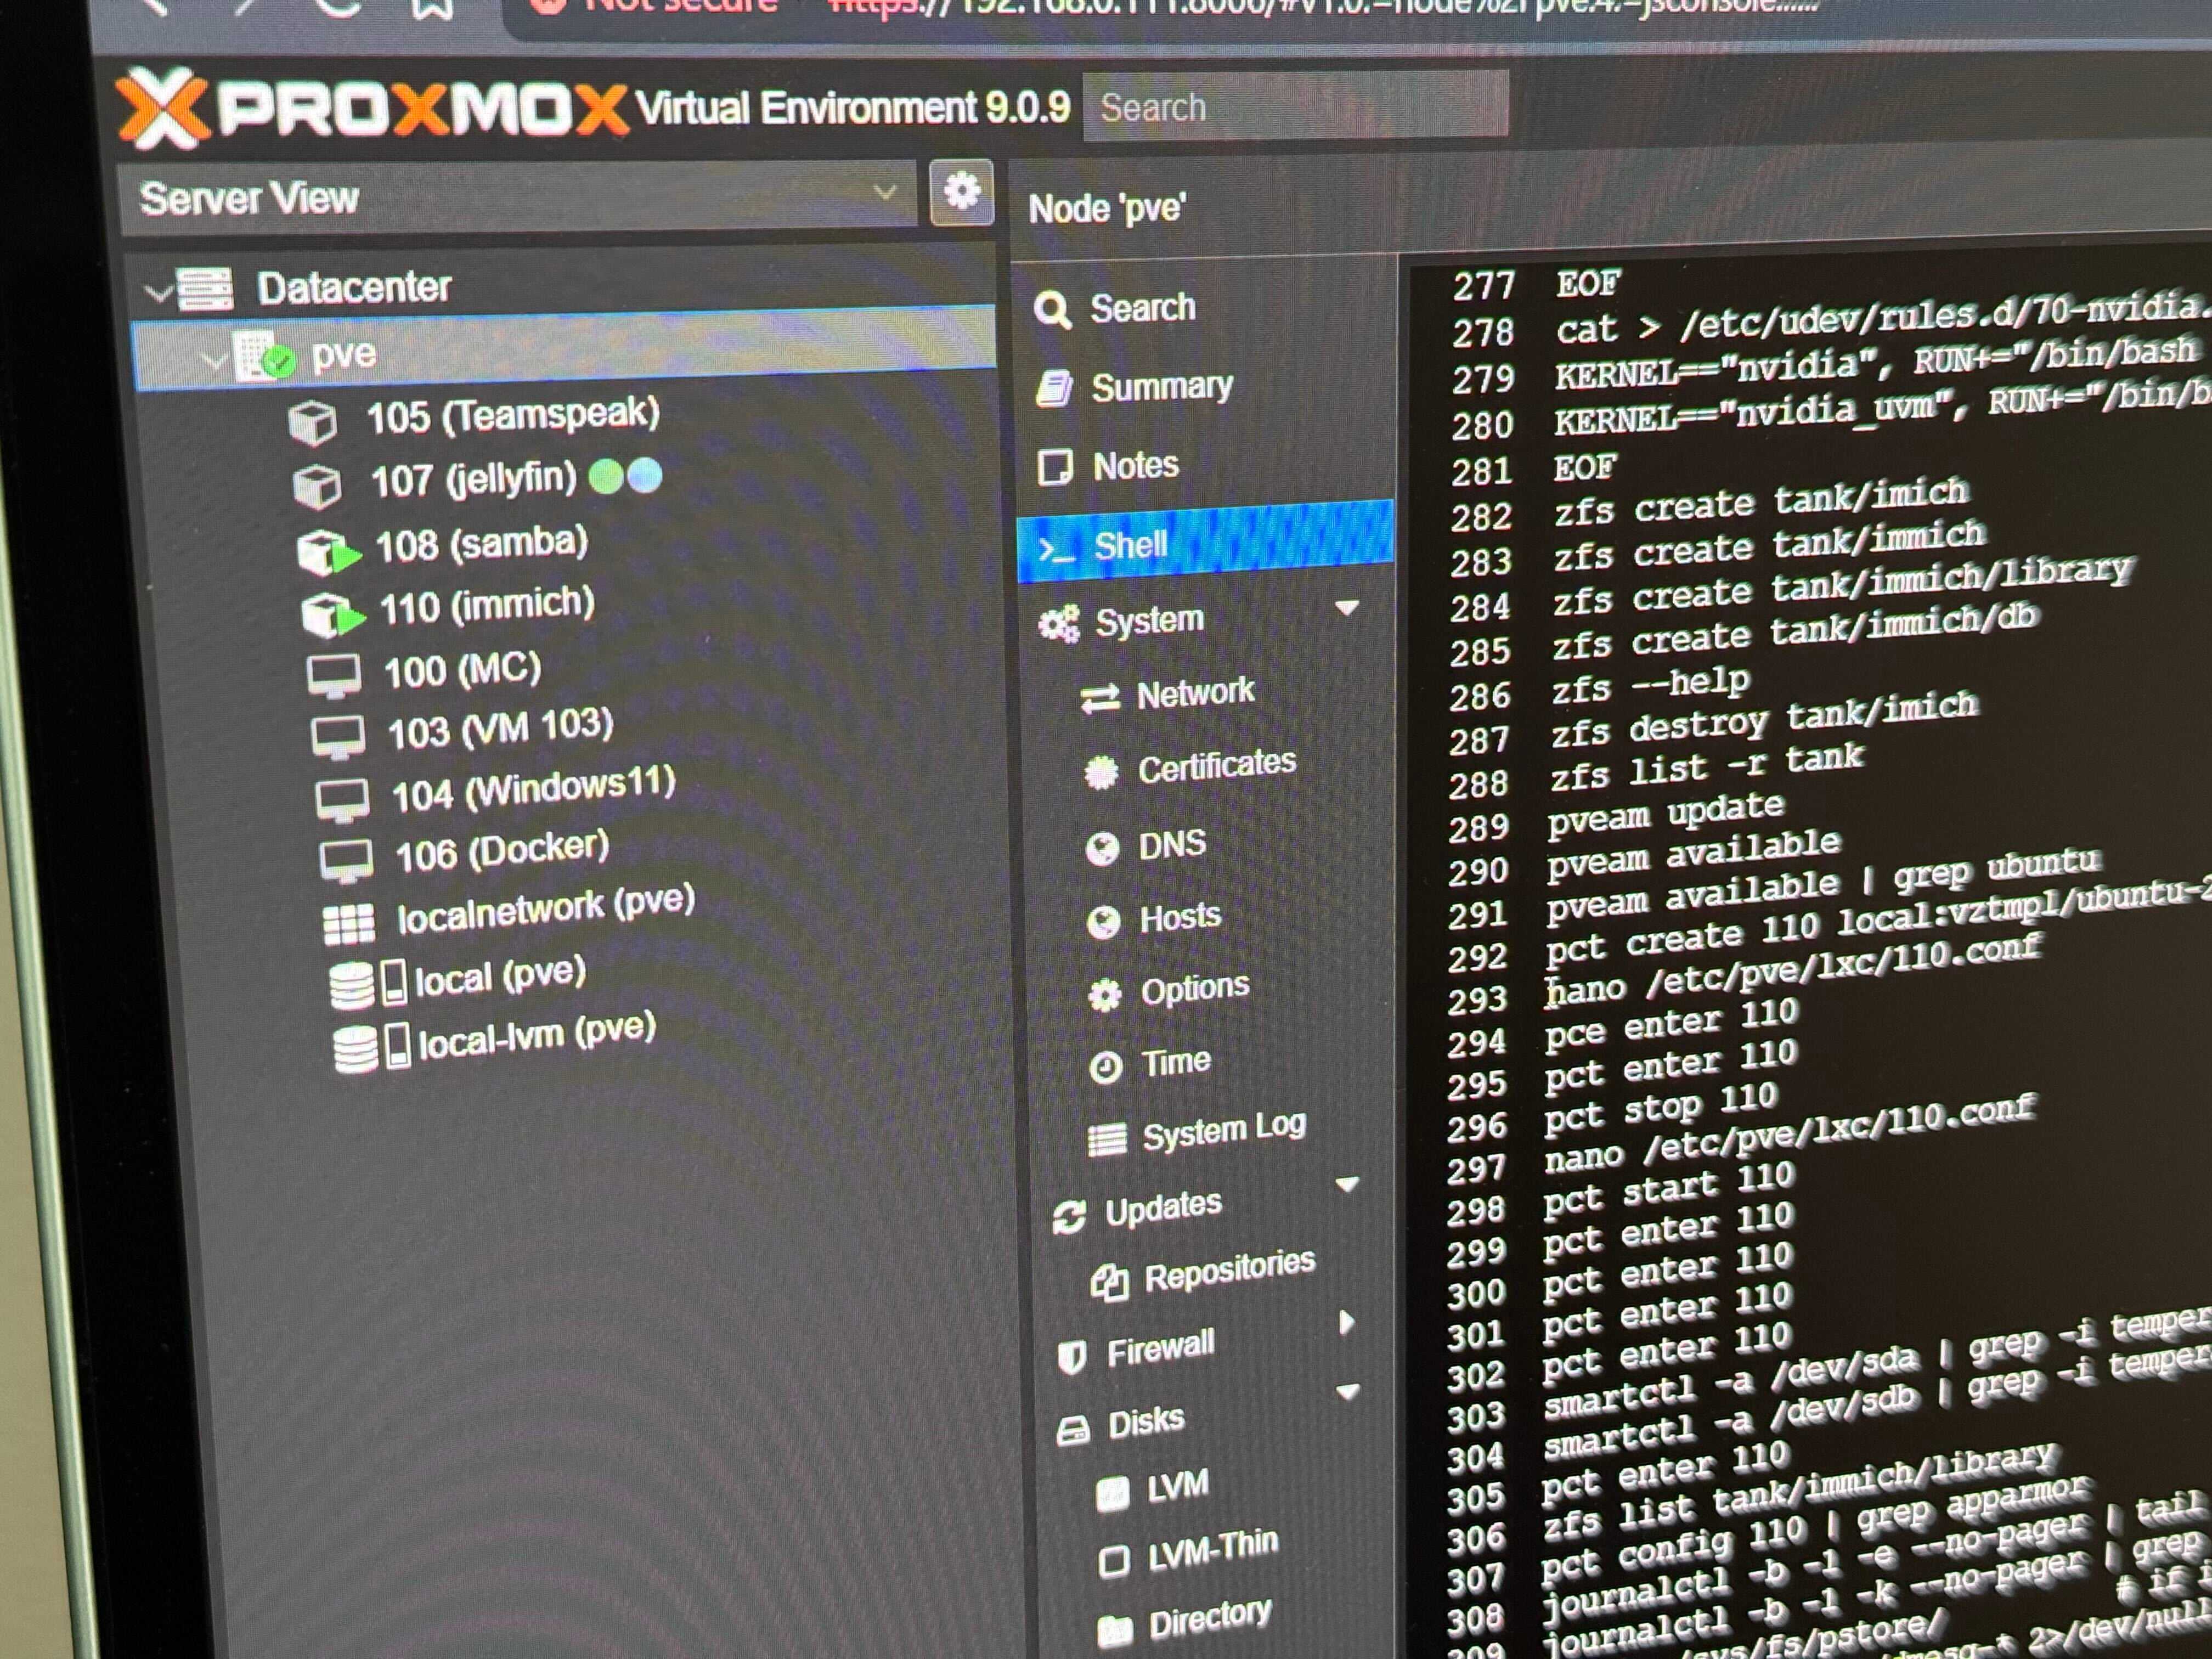Select 106 (Docker) virtual machine
Image resolution: width=2212 pixels, height=1659 pixels.
tap(502, 851)
